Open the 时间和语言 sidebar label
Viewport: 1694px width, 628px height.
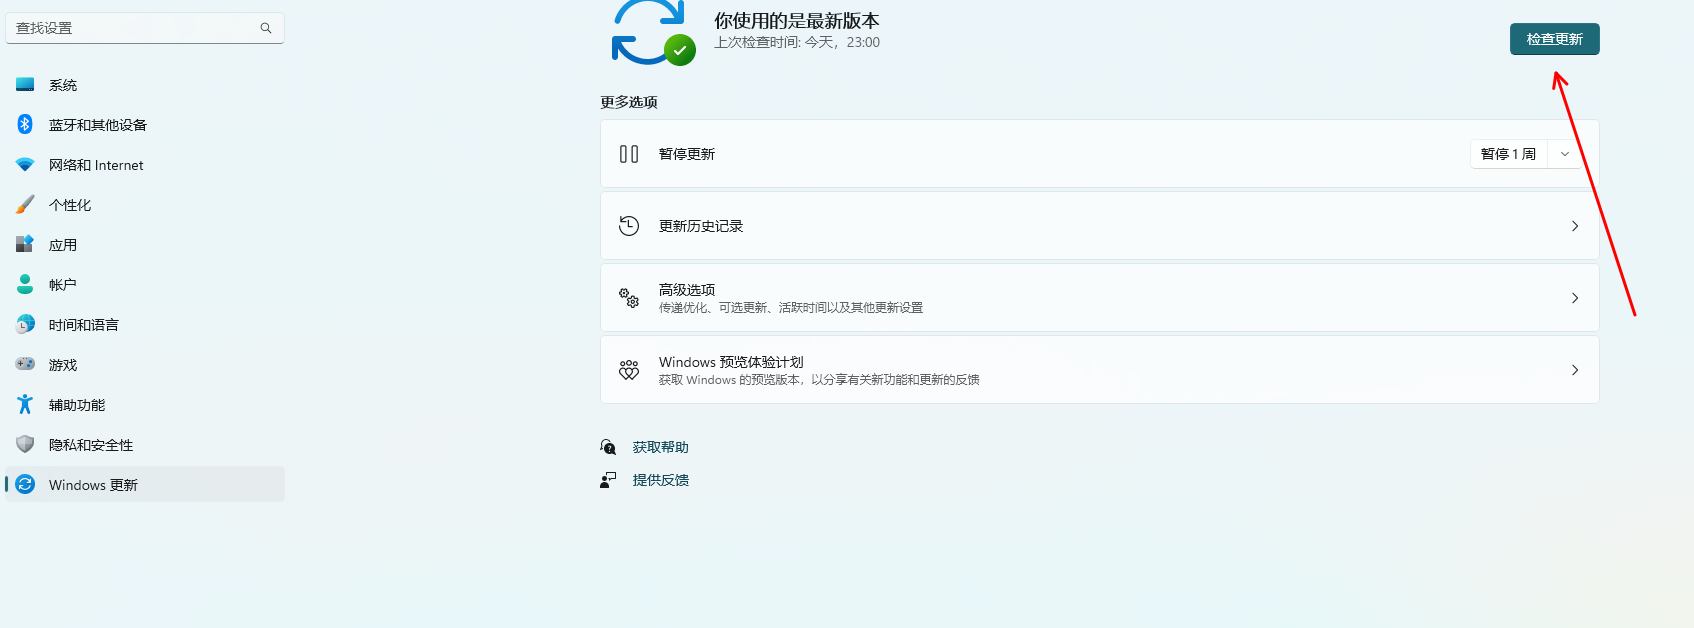(84, 325)
